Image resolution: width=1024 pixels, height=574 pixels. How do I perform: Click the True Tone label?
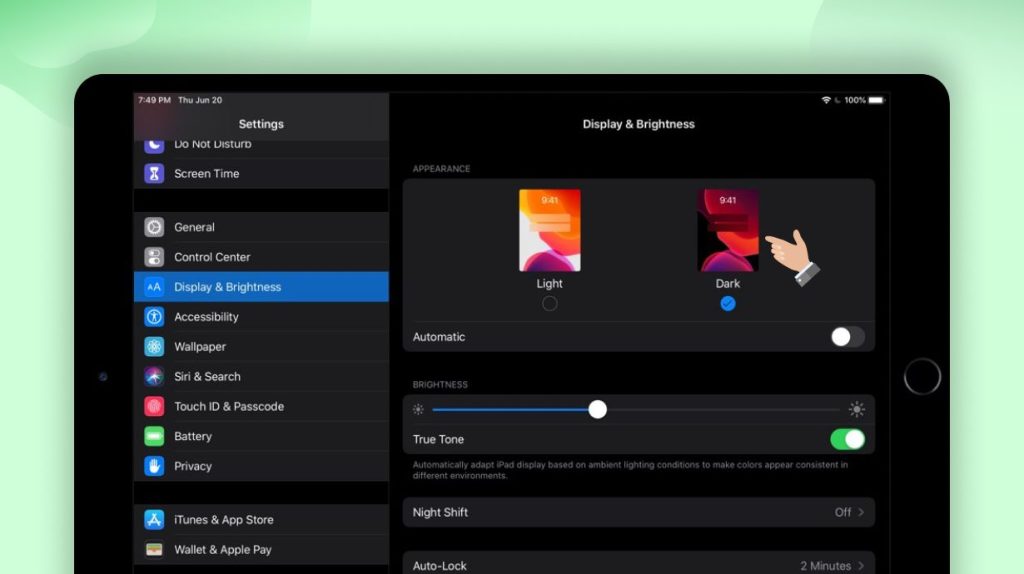438,439
